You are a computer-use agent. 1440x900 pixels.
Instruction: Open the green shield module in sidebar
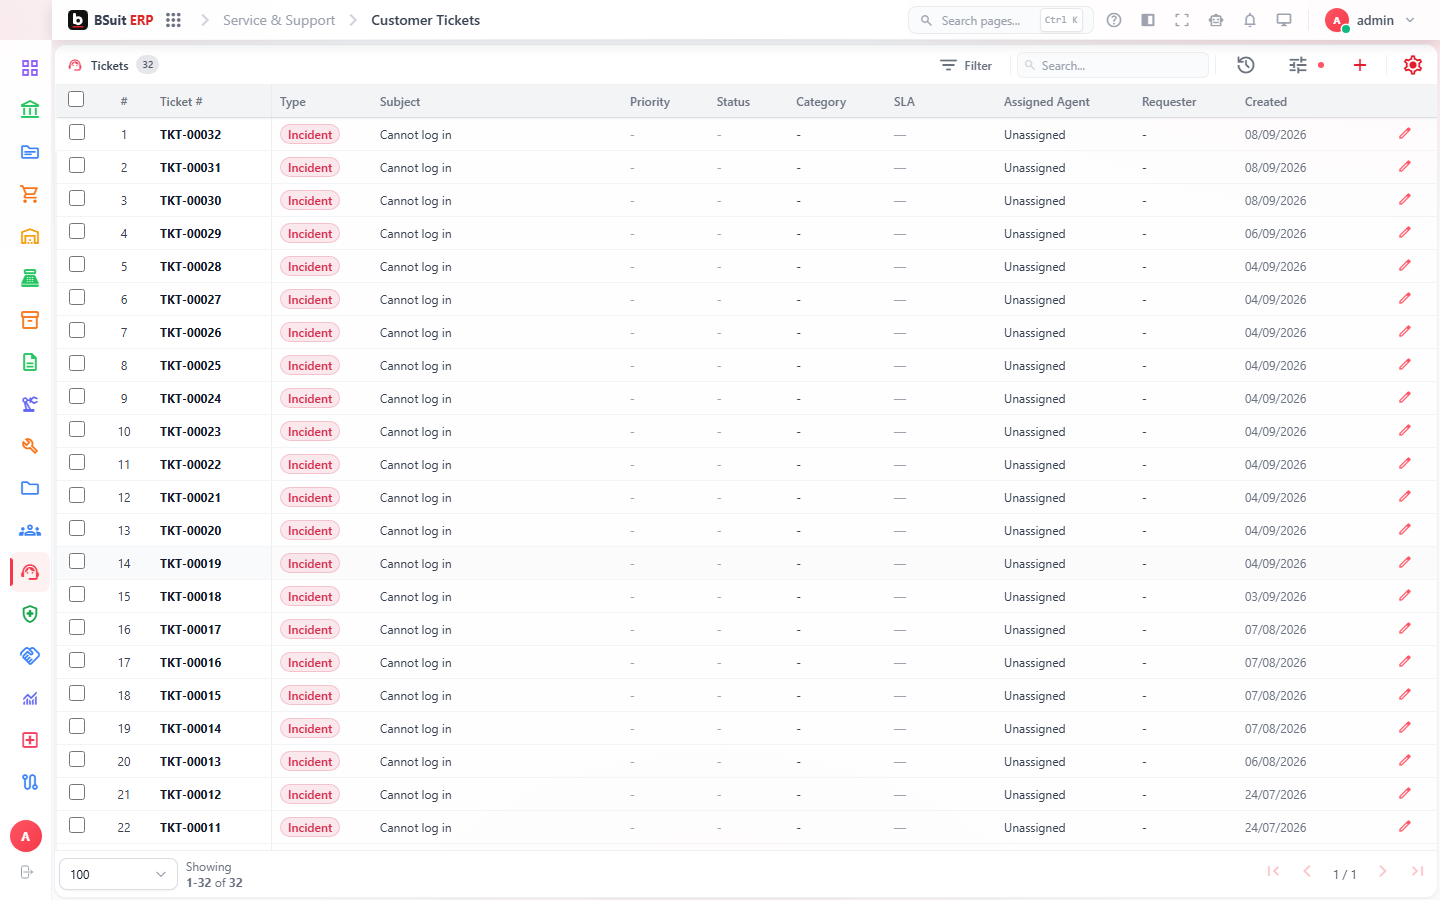coord(30,614)
